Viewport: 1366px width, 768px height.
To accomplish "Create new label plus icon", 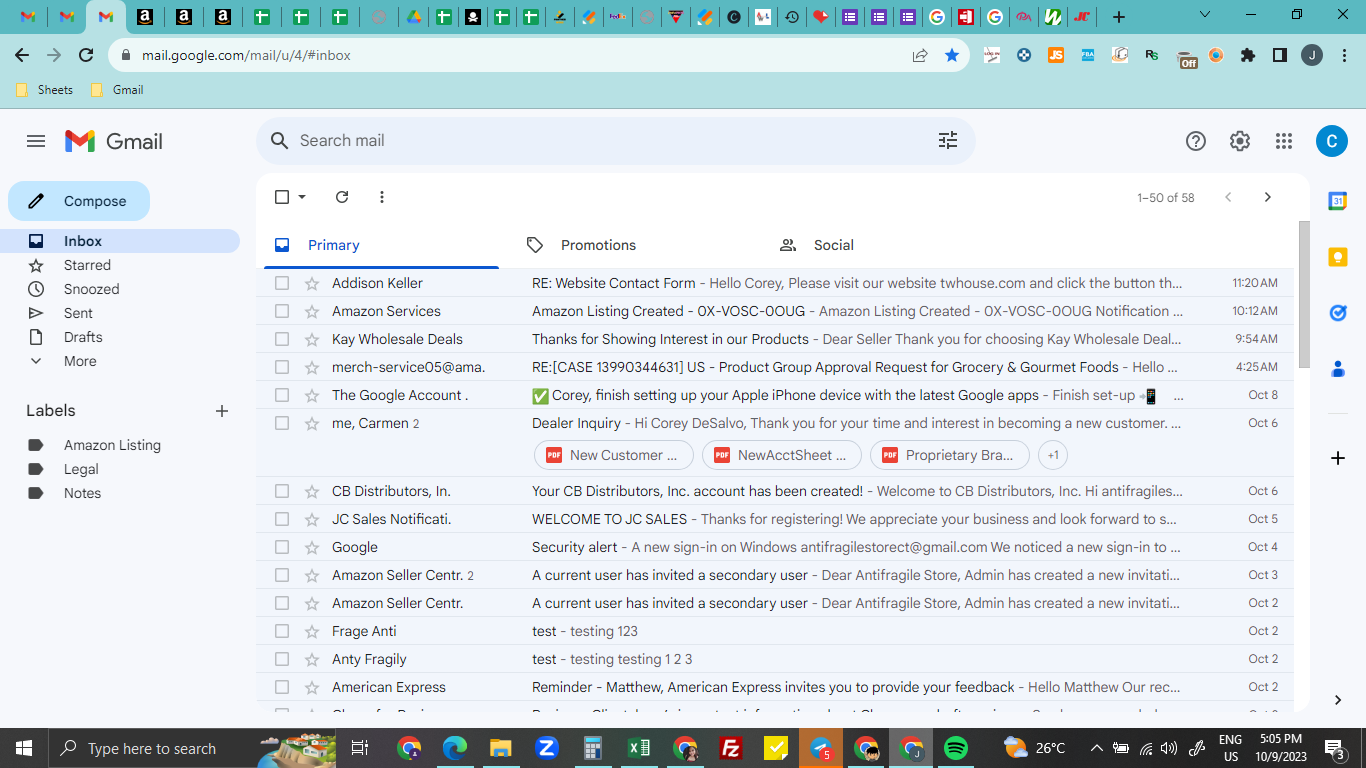I will [222, 411].
